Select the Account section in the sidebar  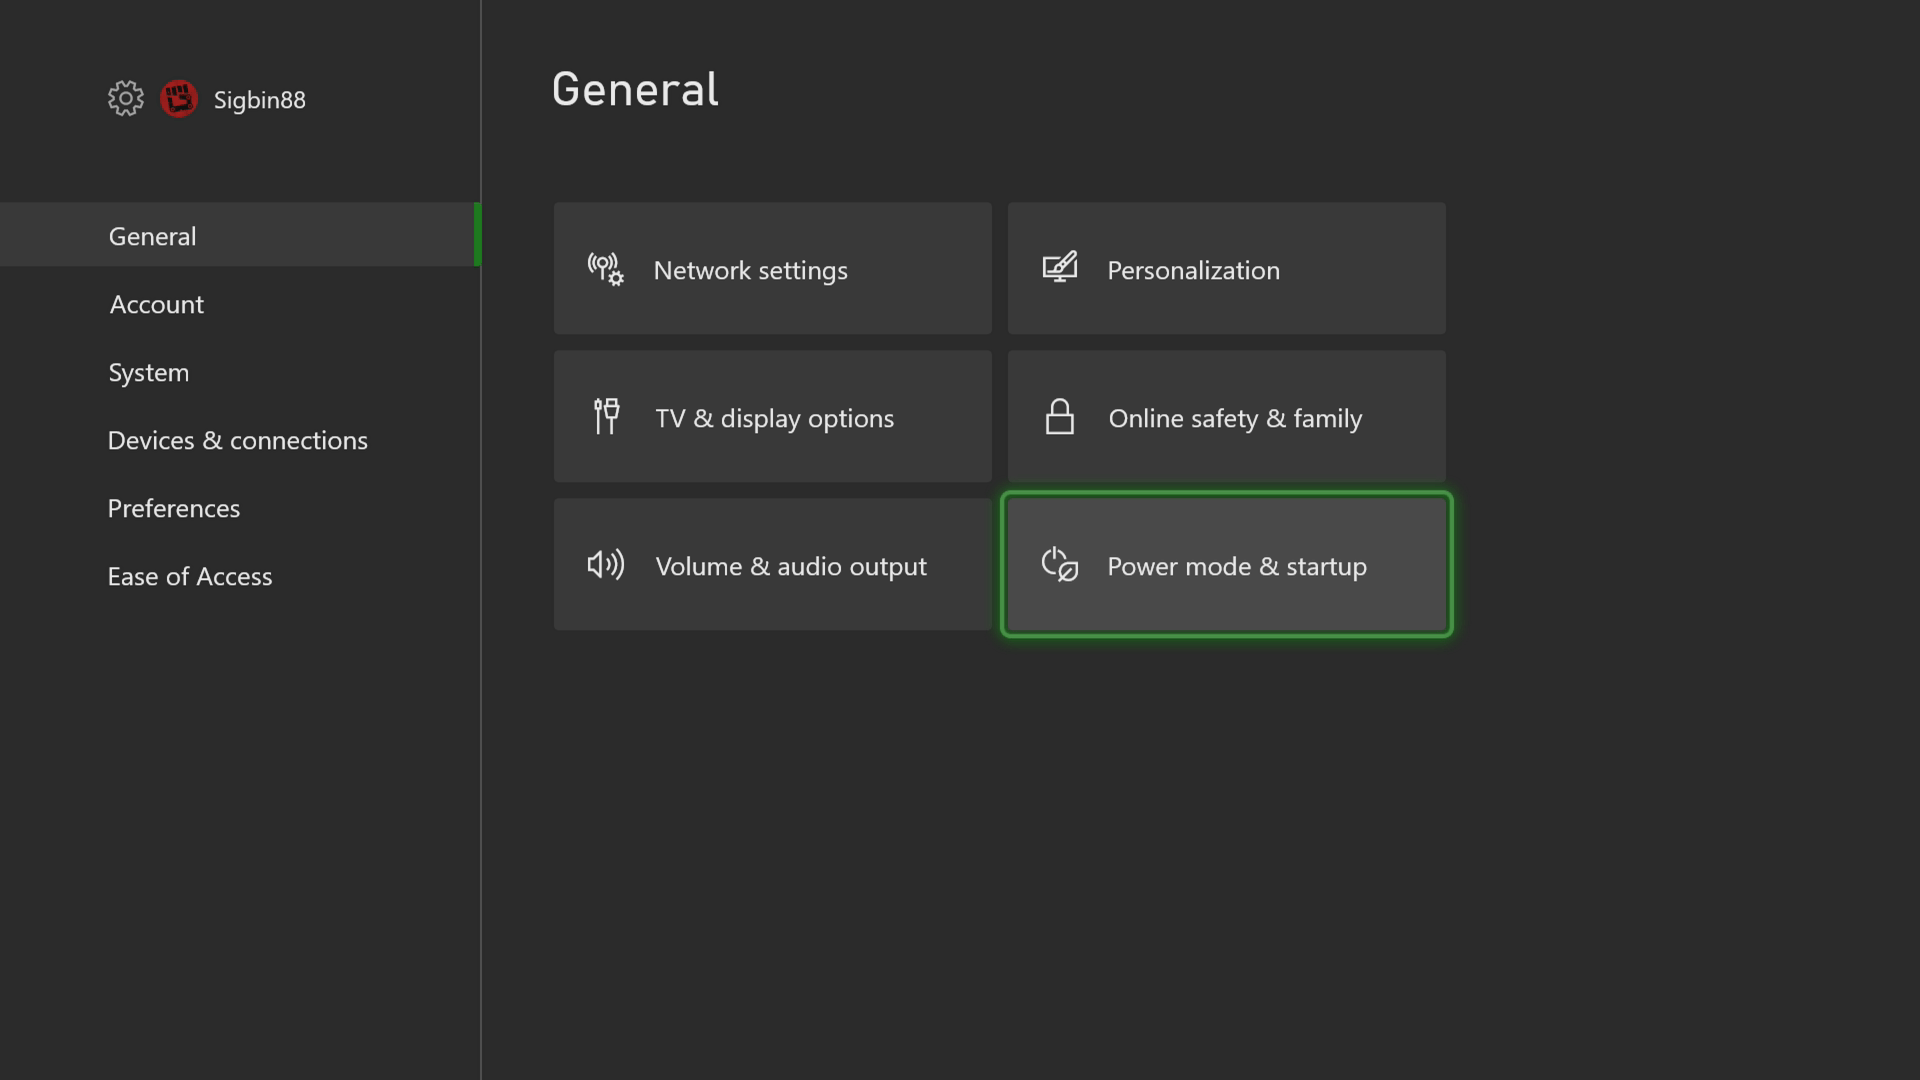tap(157, 304)
